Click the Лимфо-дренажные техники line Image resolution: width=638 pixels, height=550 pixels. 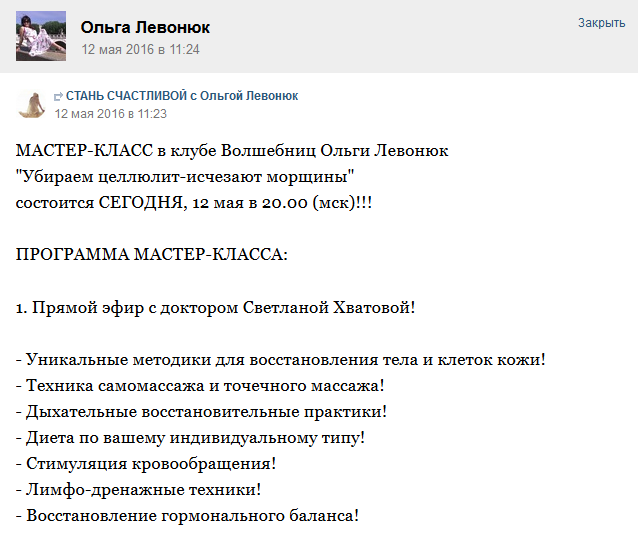(138, 489)
